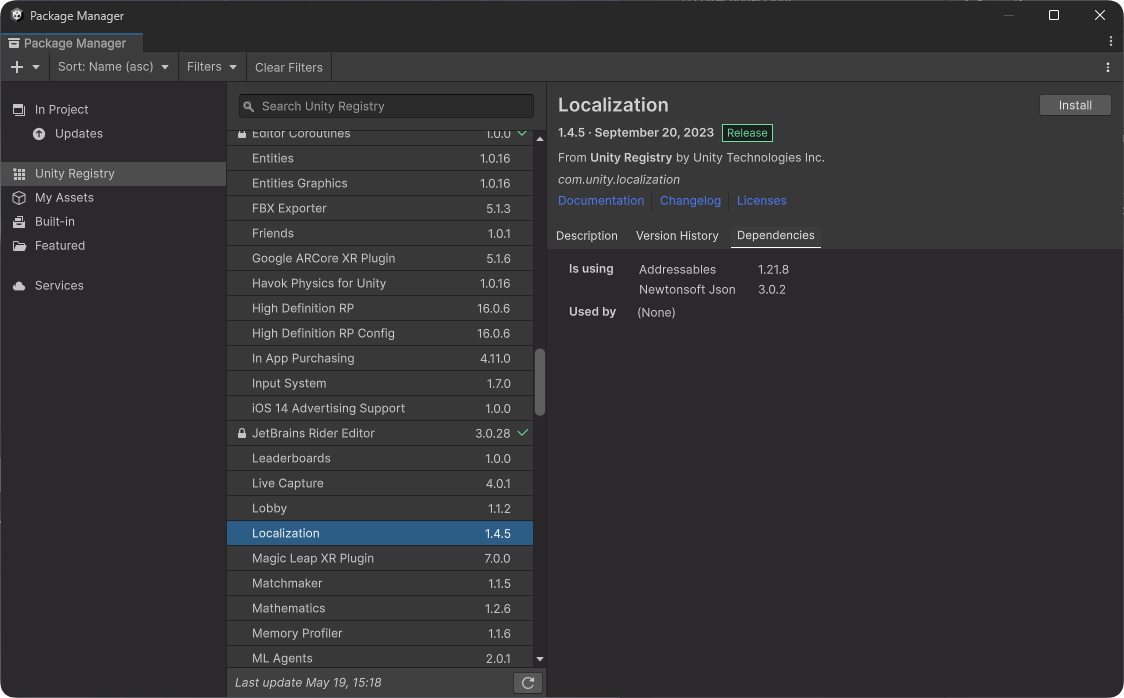Viewport: 1124px width, 698px height.
Task: Select the Friends package
Action: click(x=380, y=234)
